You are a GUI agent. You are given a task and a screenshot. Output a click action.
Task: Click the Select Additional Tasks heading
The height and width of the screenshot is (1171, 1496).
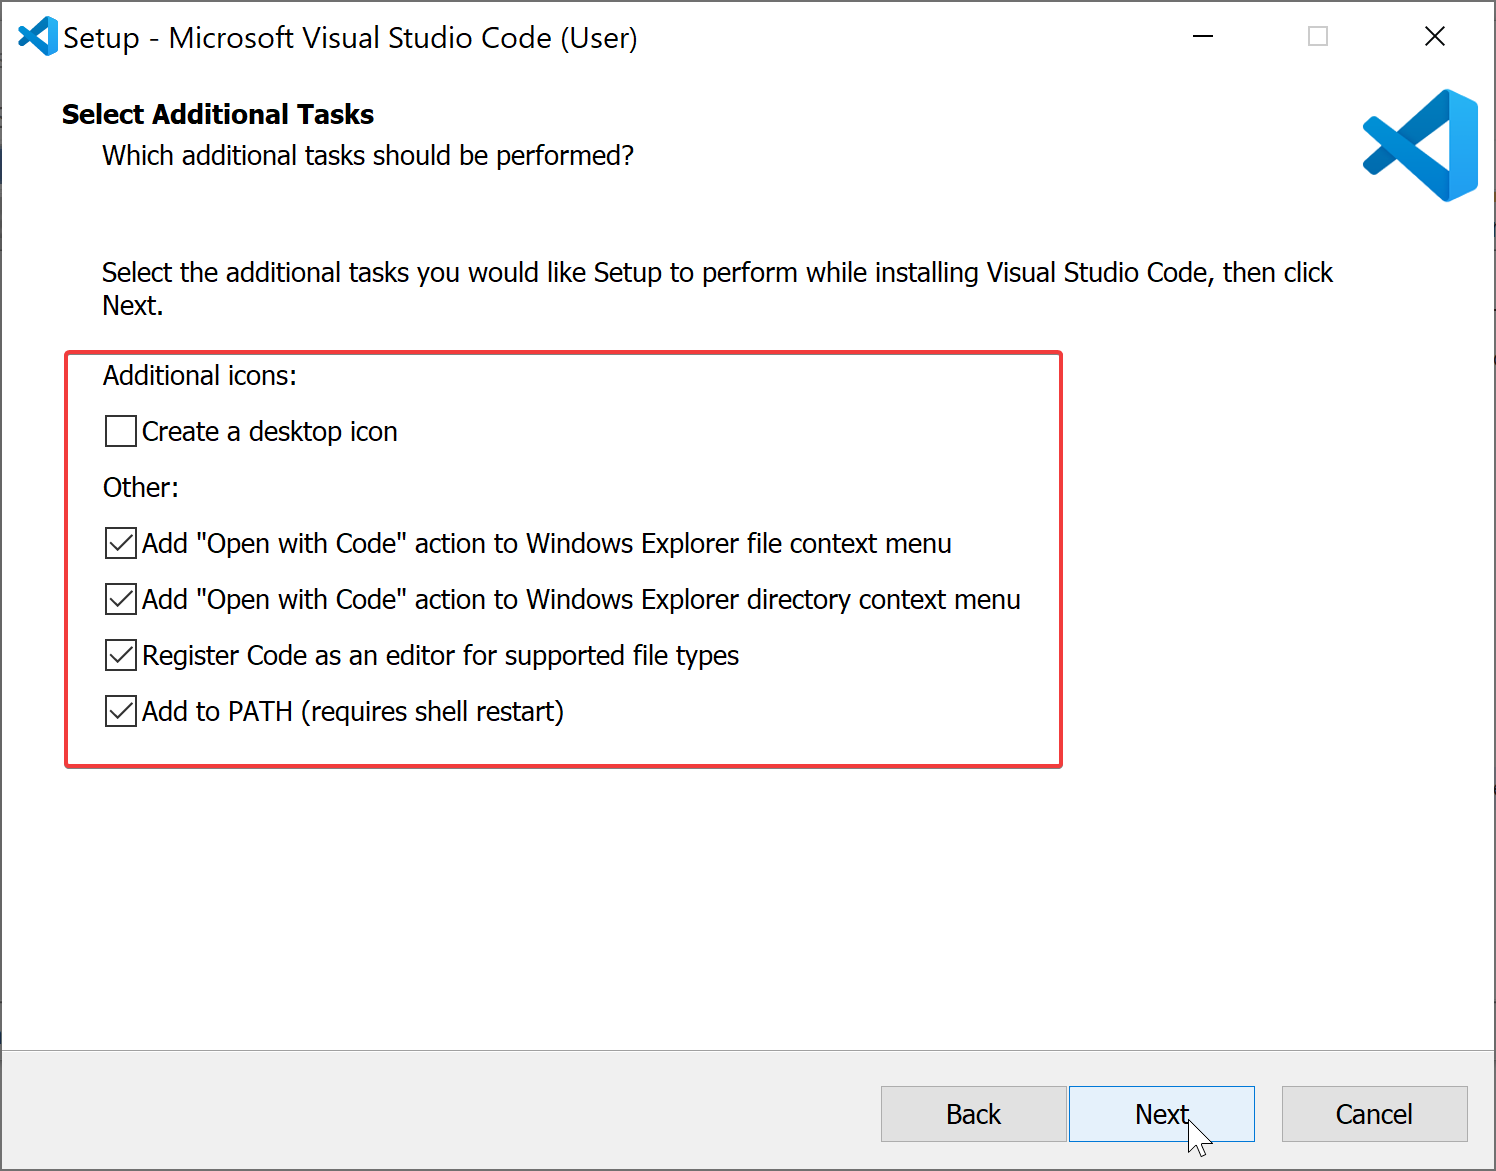[x=218, y=115]
